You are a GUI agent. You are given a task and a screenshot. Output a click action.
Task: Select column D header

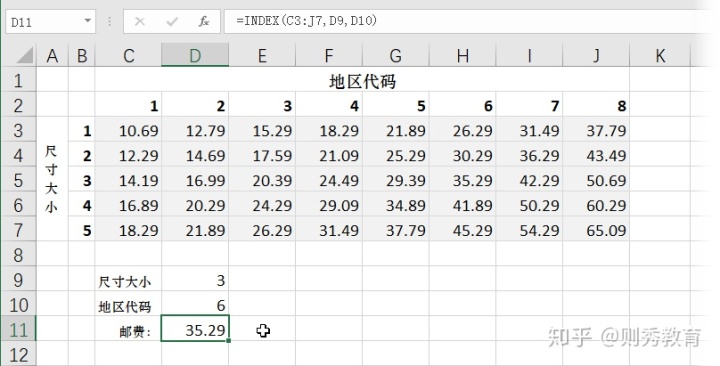(195, 56)
